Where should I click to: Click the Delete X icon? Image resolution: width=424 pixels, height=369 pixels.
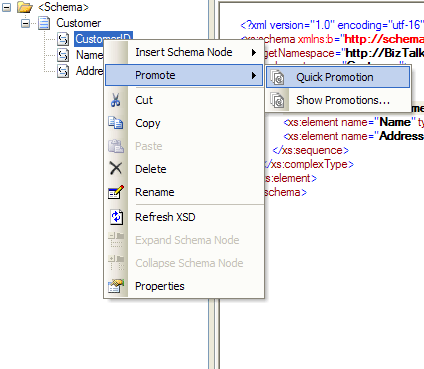(116, 168)
